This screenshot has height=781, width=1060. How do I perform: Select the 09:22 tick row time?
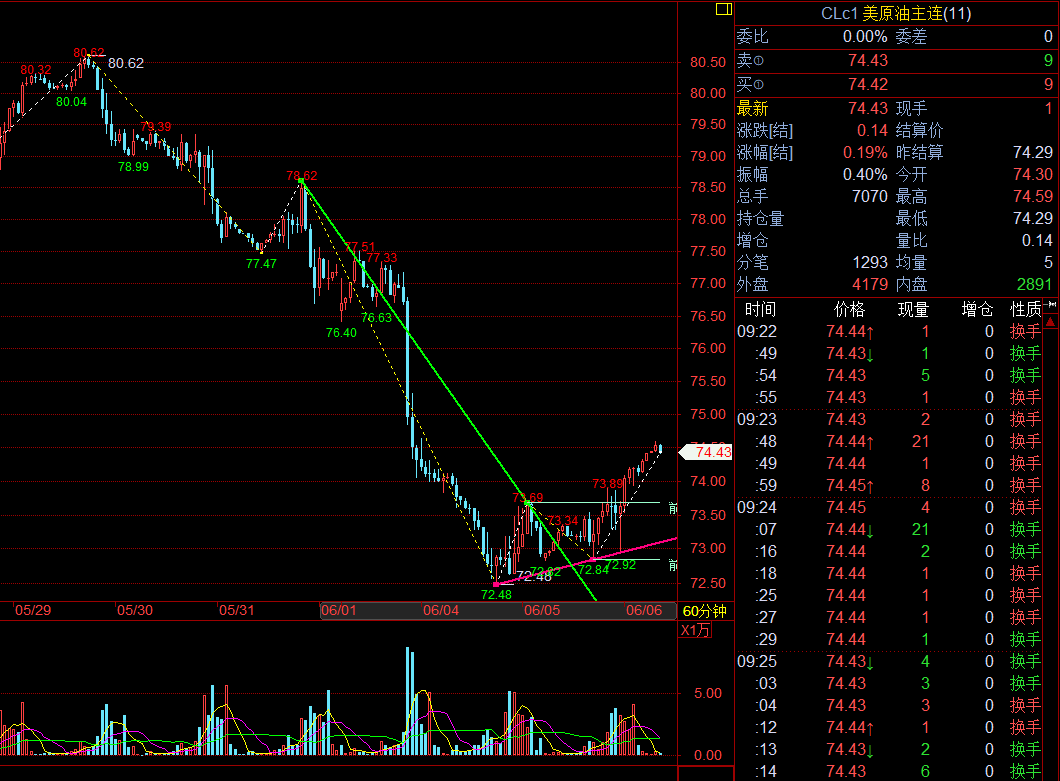757,331
